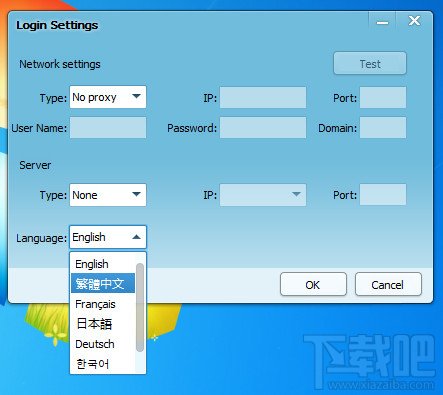Click the Network settings Port field
Viewport: 443px width, 395px height.
pyautogui.click(x=383, y=97)
